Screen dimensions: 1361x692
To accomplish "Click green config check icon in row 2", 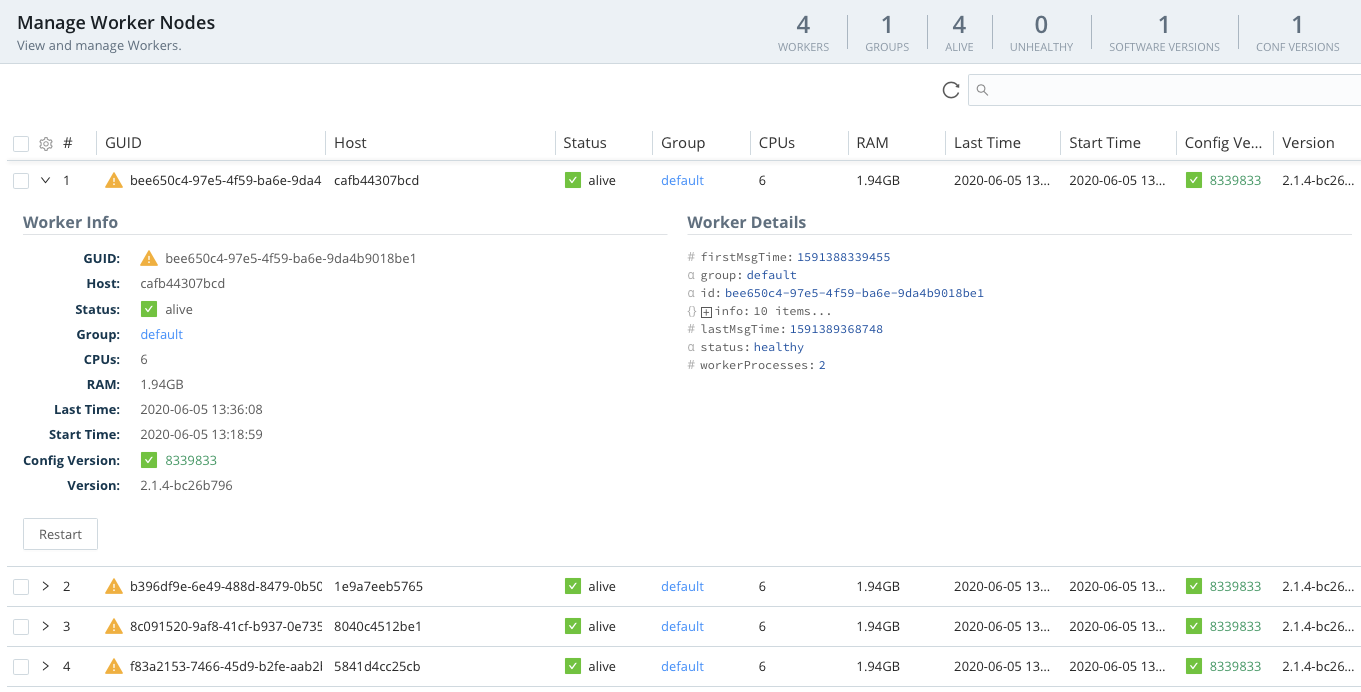I will pyautogui.click(x=1194, y=587).
